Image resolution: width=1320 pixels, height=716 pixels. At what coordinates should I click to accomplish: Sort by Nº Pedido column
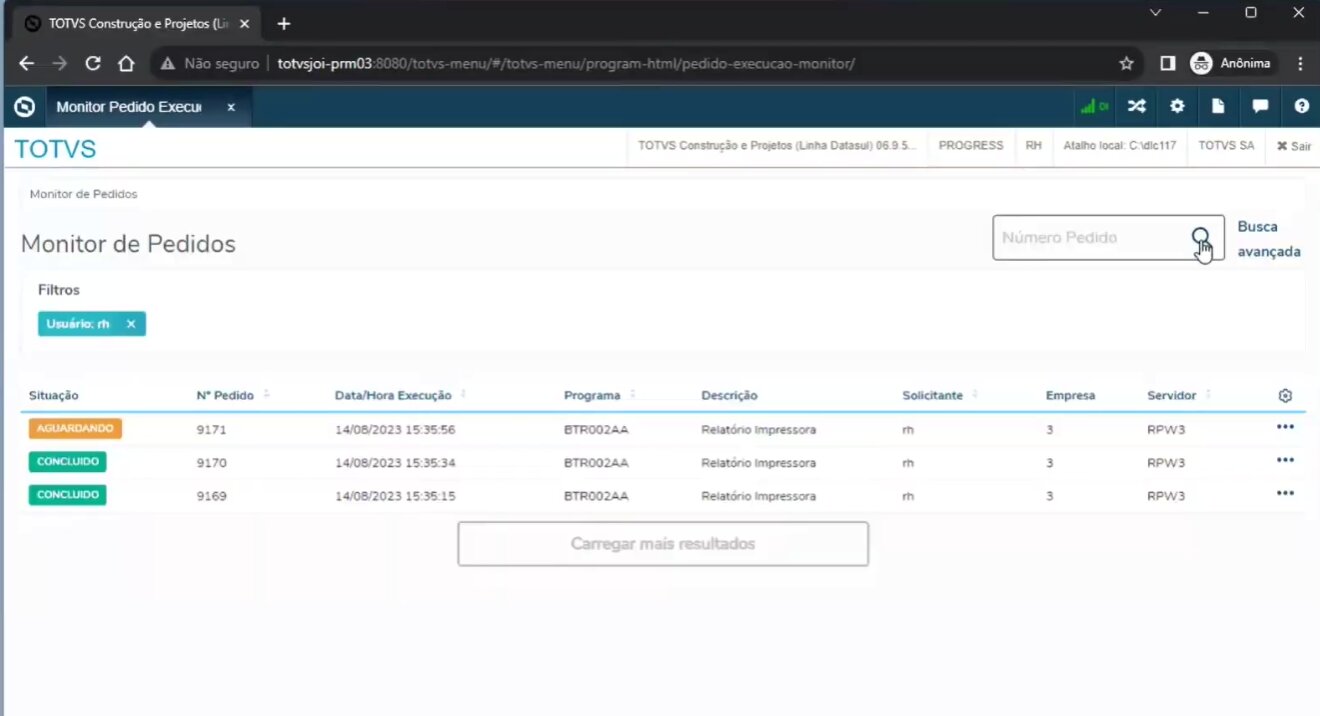pyautogui.click(x=226, y=396)
